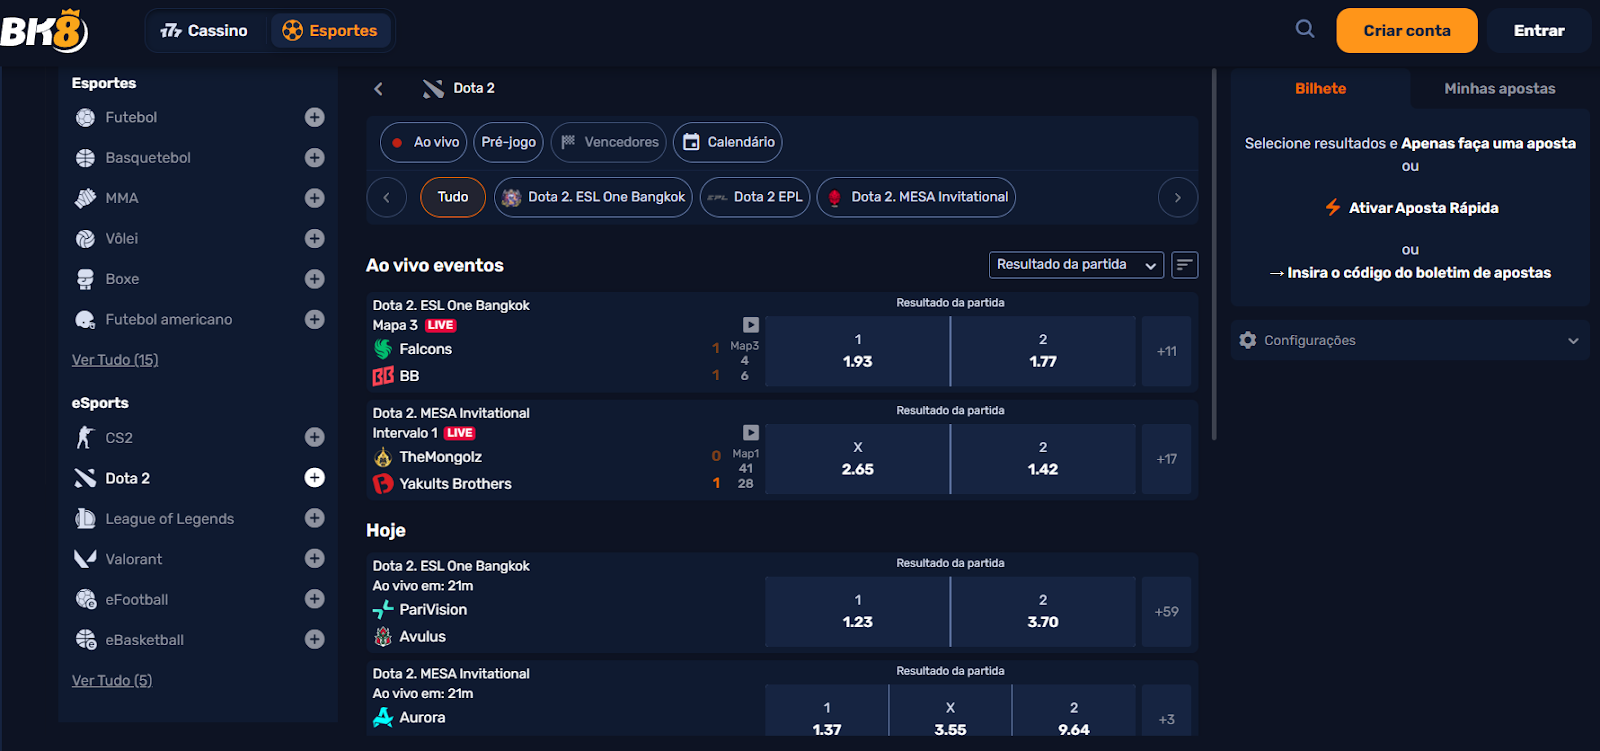Image resolution: width=1600 pixels, height=751 pixels.
Task: Filter by Dota 2. MESA Invitational chip
Action: pos(917,197)
